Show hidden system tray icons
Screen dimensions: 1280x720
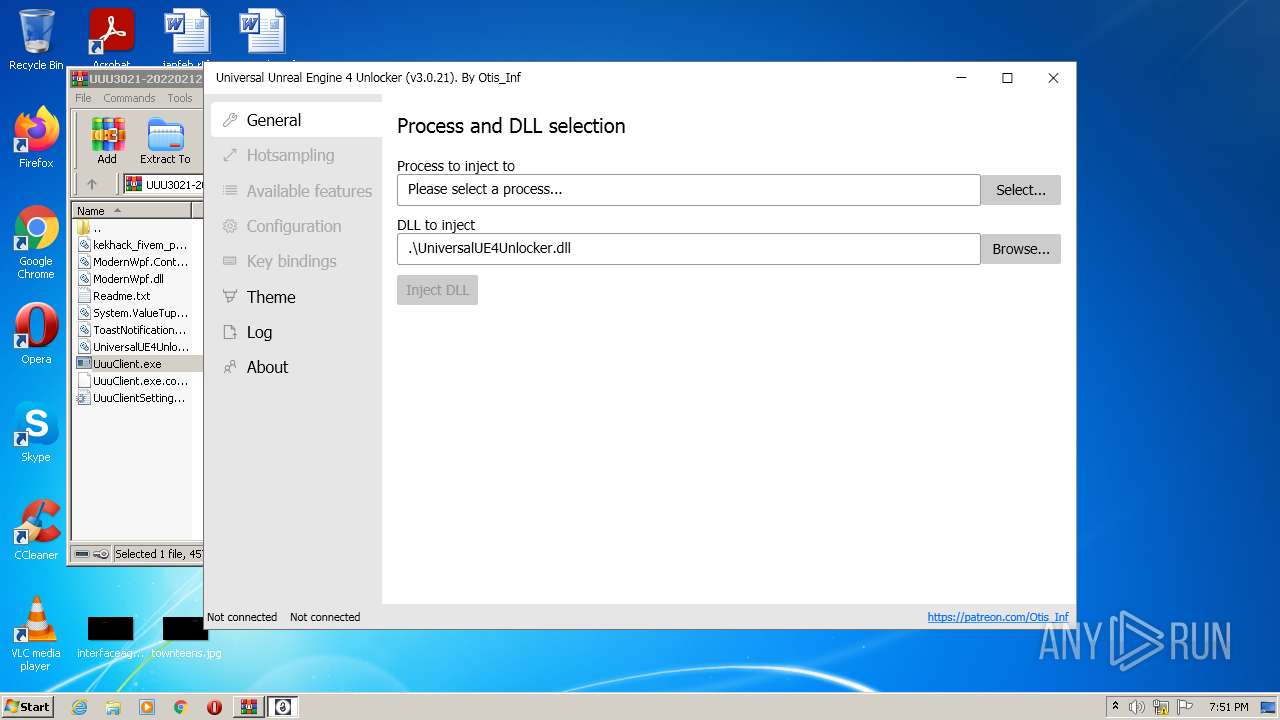coord(1115,707)
